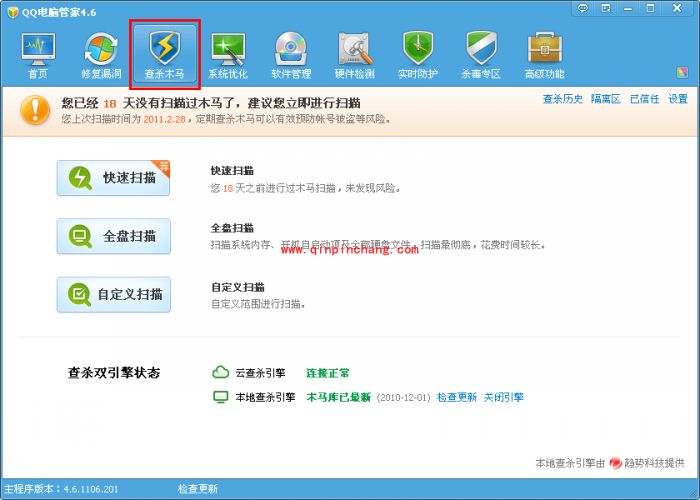Viewport: 700px width, 500px height.
Task: Open 查杀历史 scan history
Action: [562, 99]
